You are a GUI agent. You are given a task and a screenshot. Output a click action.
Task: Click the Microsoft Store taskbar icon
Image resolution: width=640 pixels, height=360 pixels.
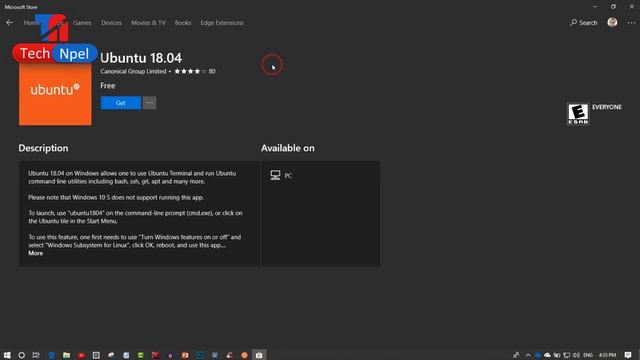coord(259,355)
